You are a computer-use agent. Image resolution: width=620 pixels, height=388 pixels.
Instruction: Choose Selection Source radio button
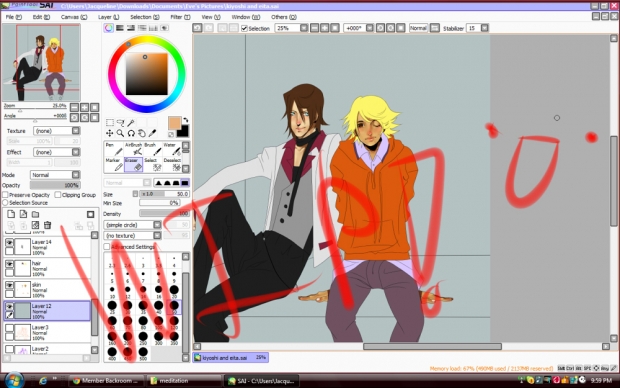5,203
